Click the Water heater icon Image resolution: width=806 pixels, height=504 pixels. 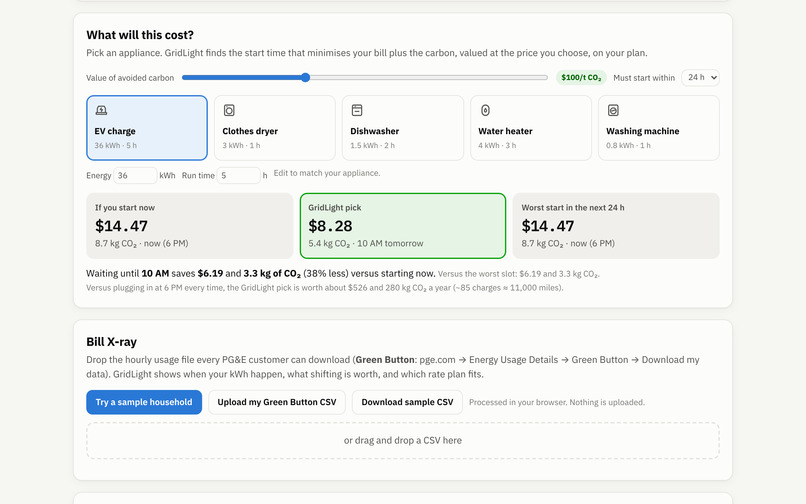[485, 110]
